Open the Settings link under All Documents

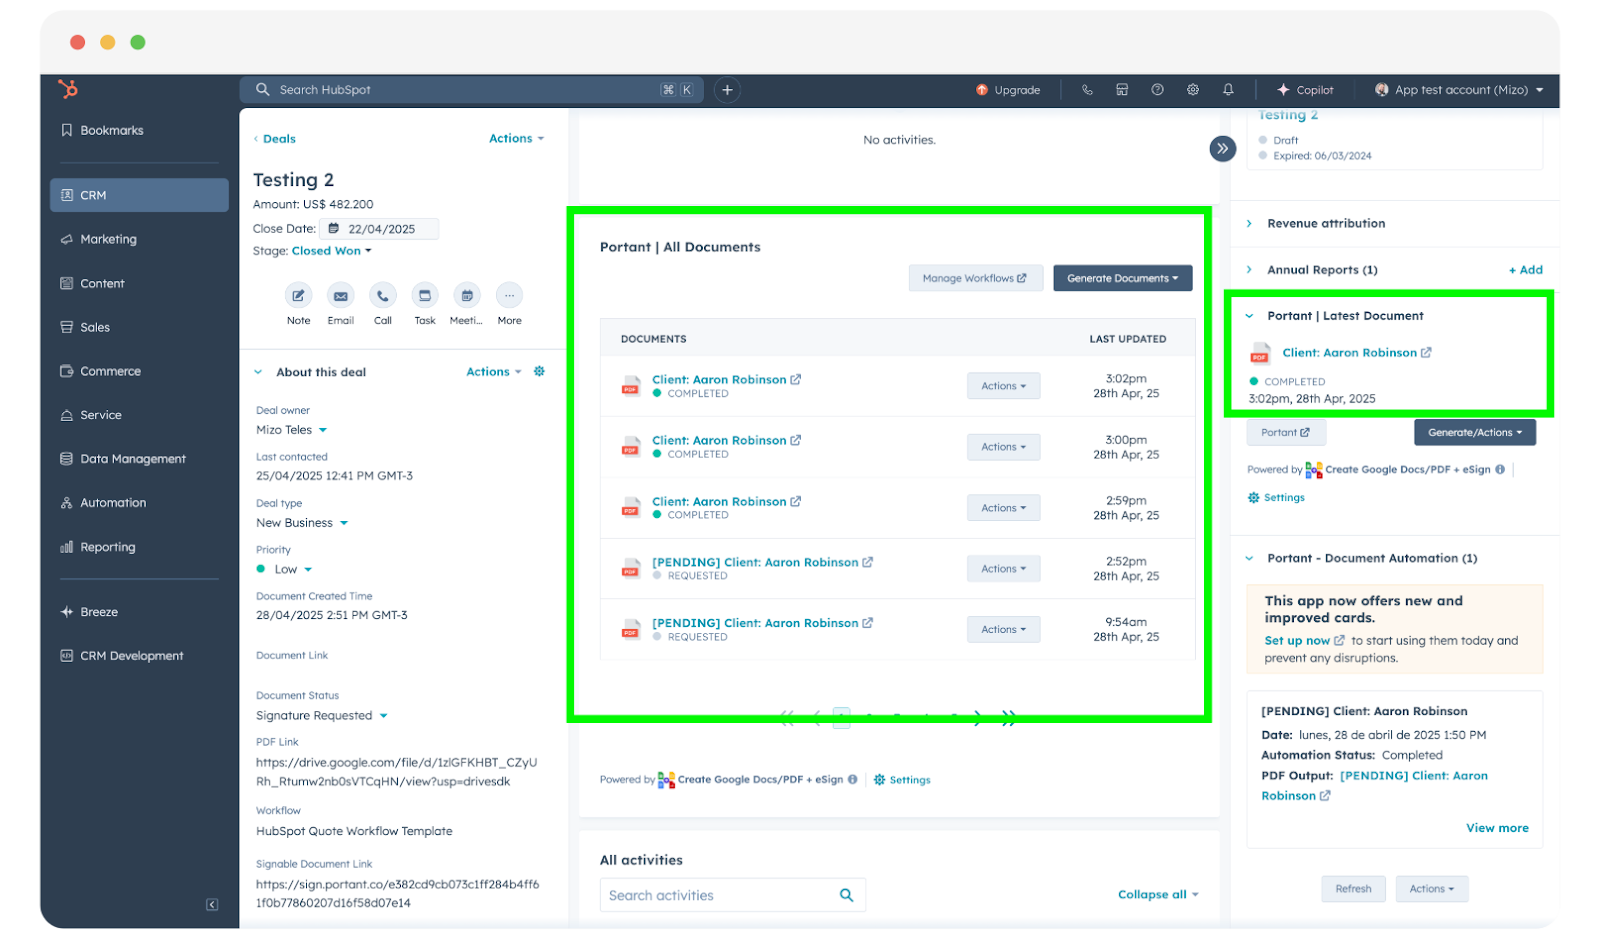(x=902, y=780)
